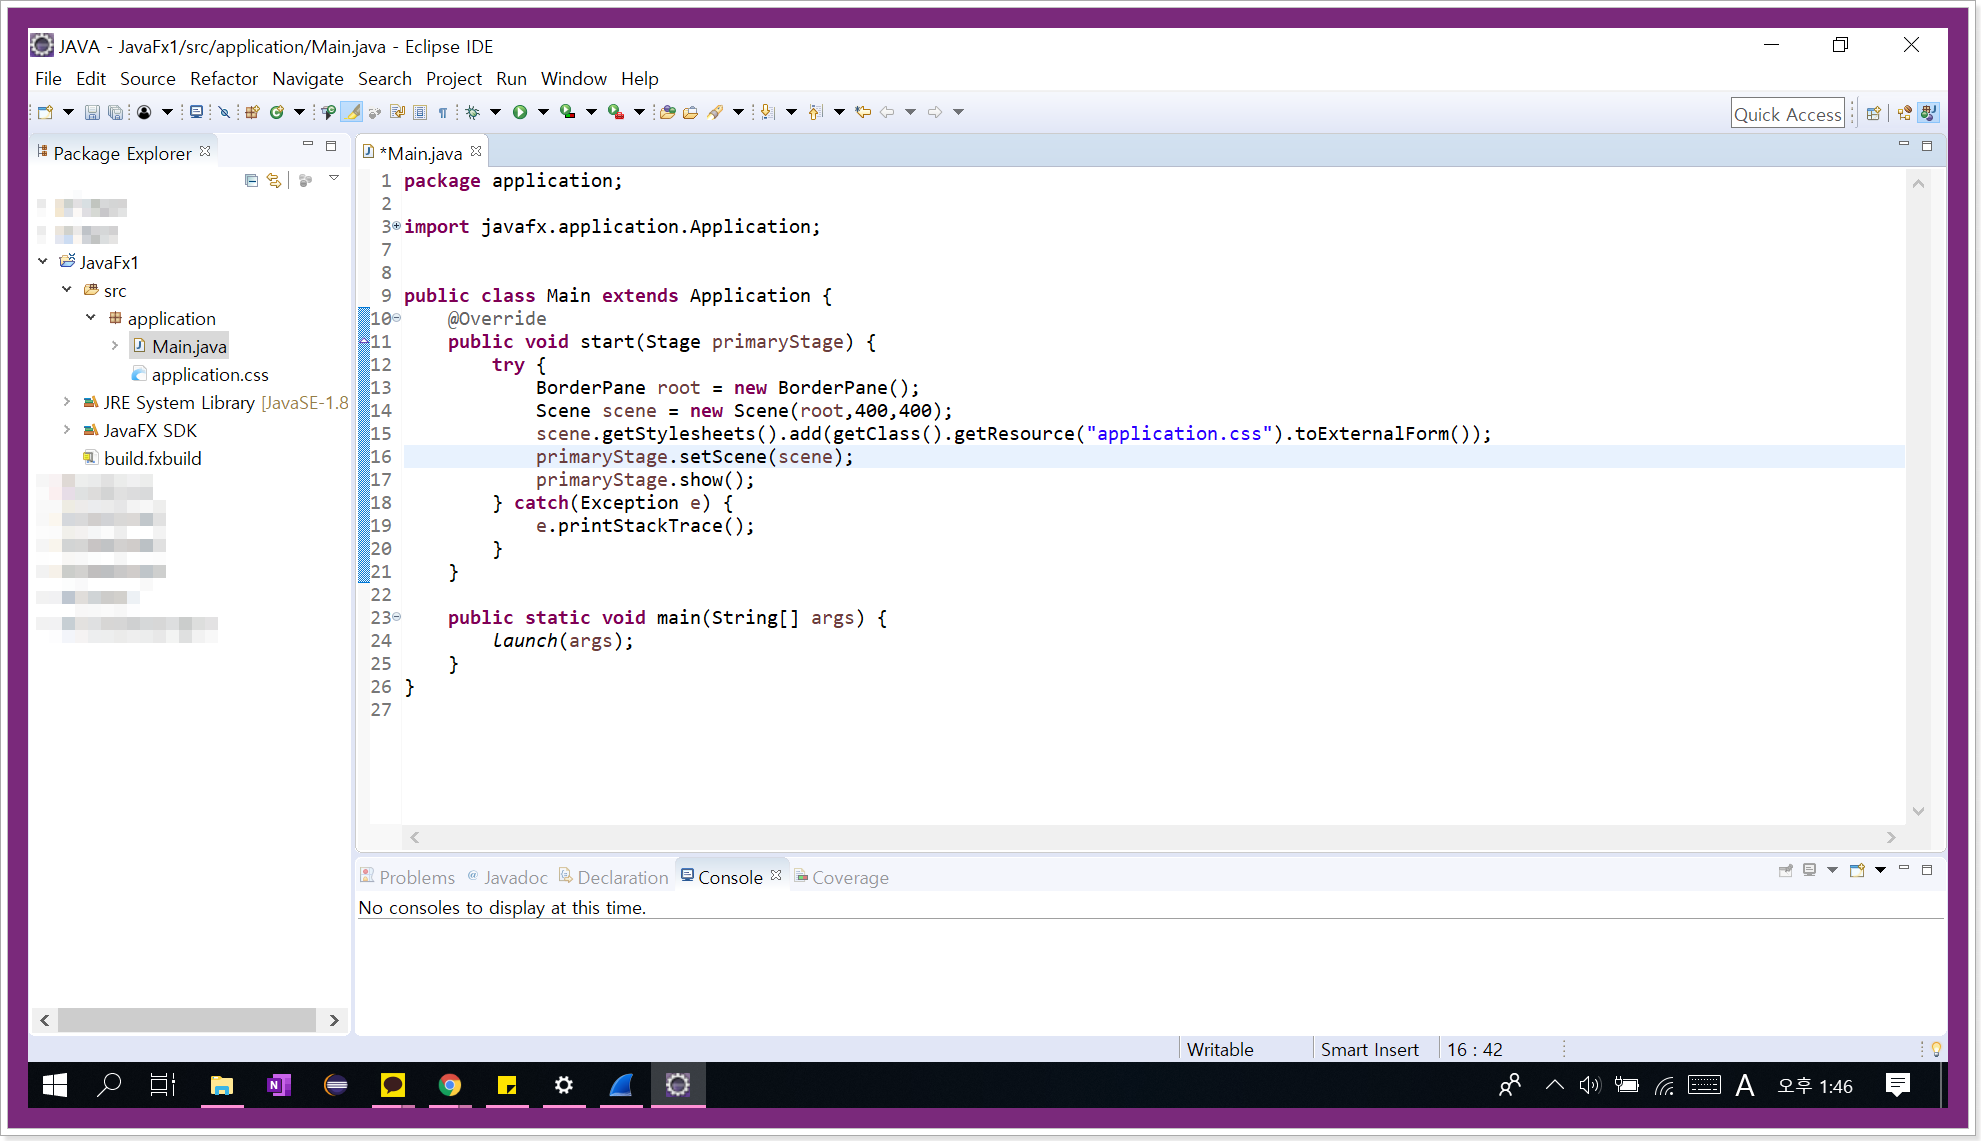The image size is (1981, 1141).
Task: Open the Debug button dropdown arrow
Action: click(x=495, y=112)
